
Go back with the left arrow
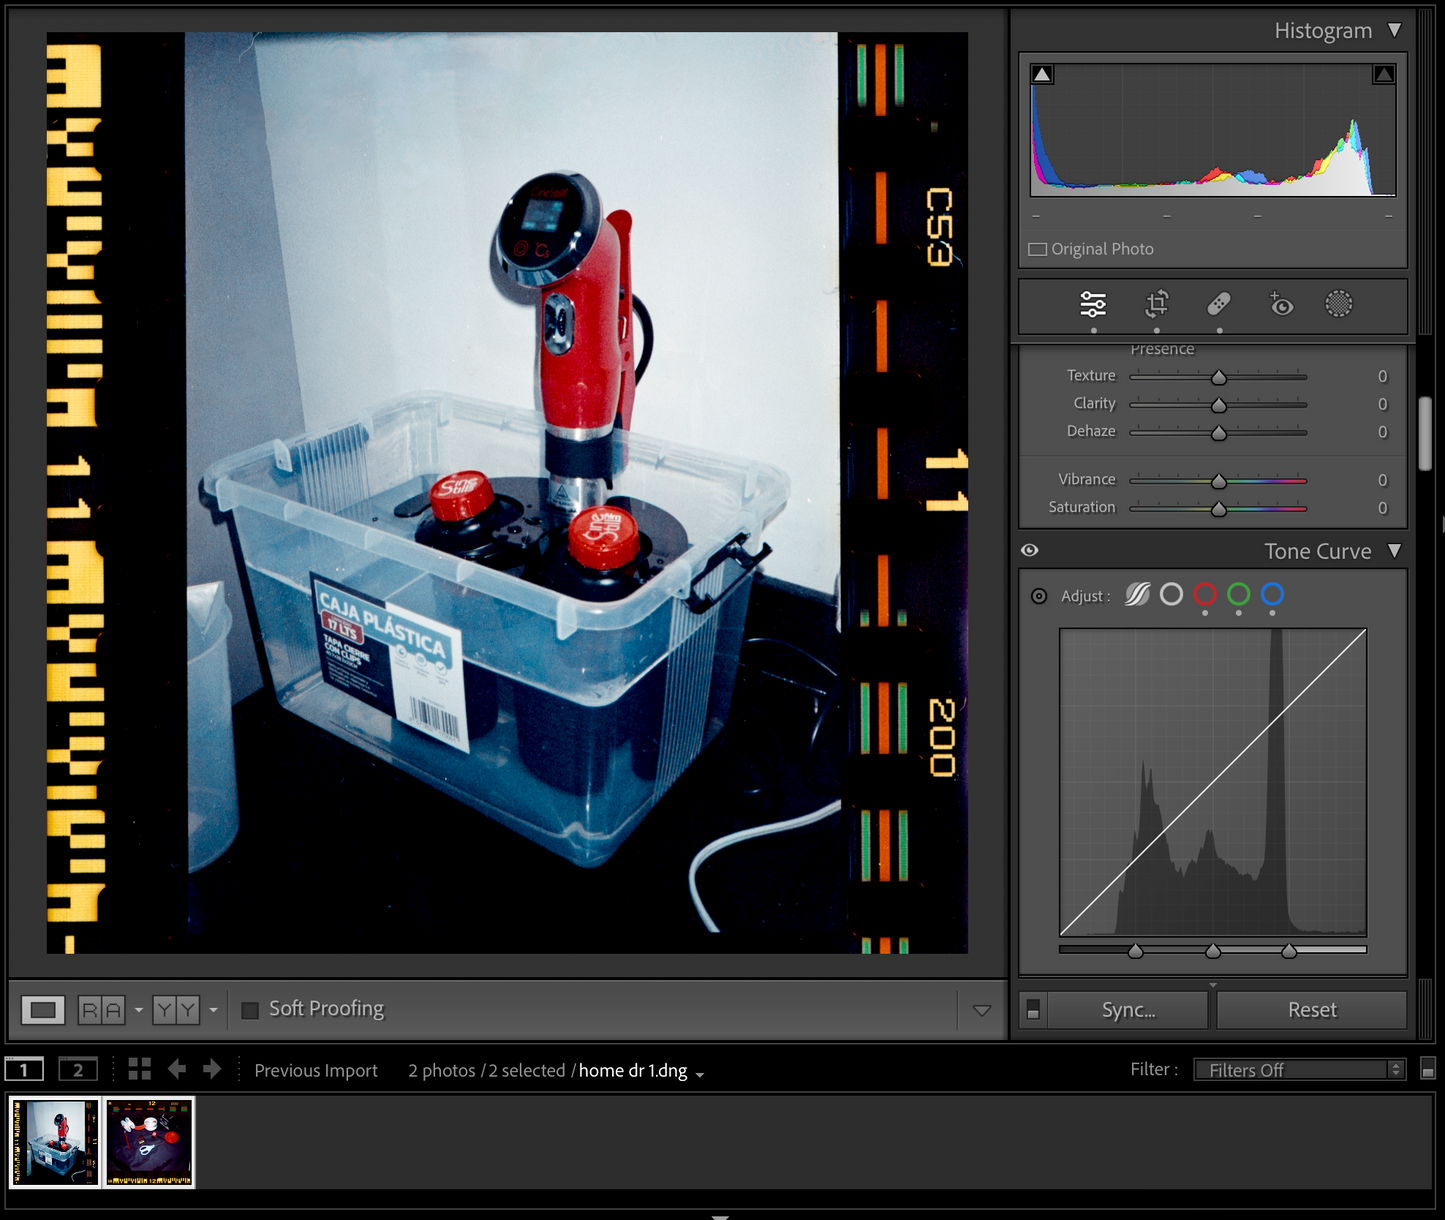177,1069
